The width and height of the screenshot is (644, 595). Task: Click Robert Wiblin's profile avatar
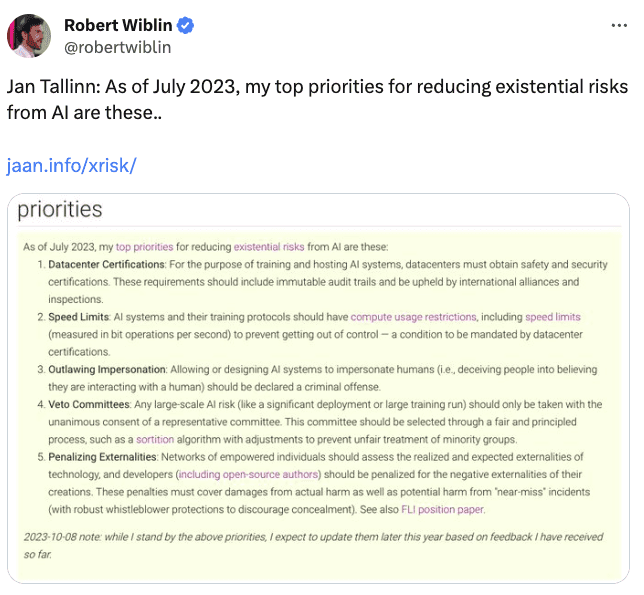[29, 36]
